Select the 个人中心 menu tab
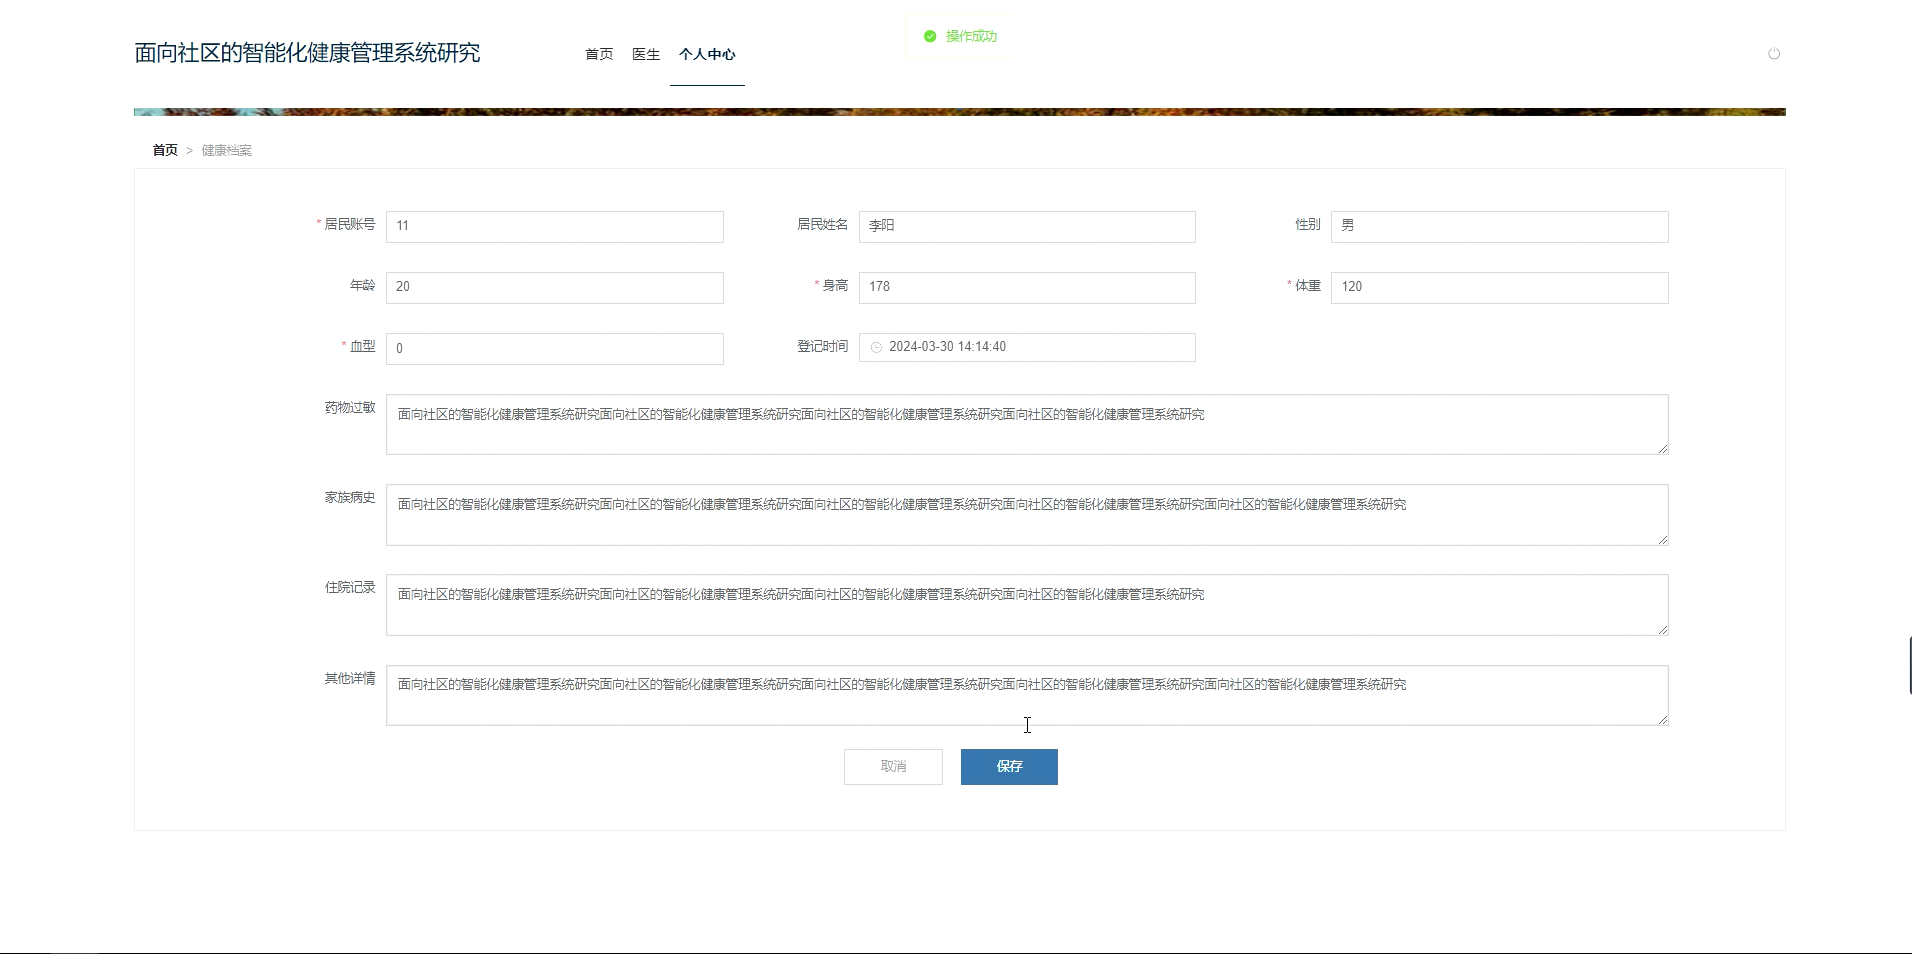The height and width of the screenshot is (954, 1912). pos(707,55)
